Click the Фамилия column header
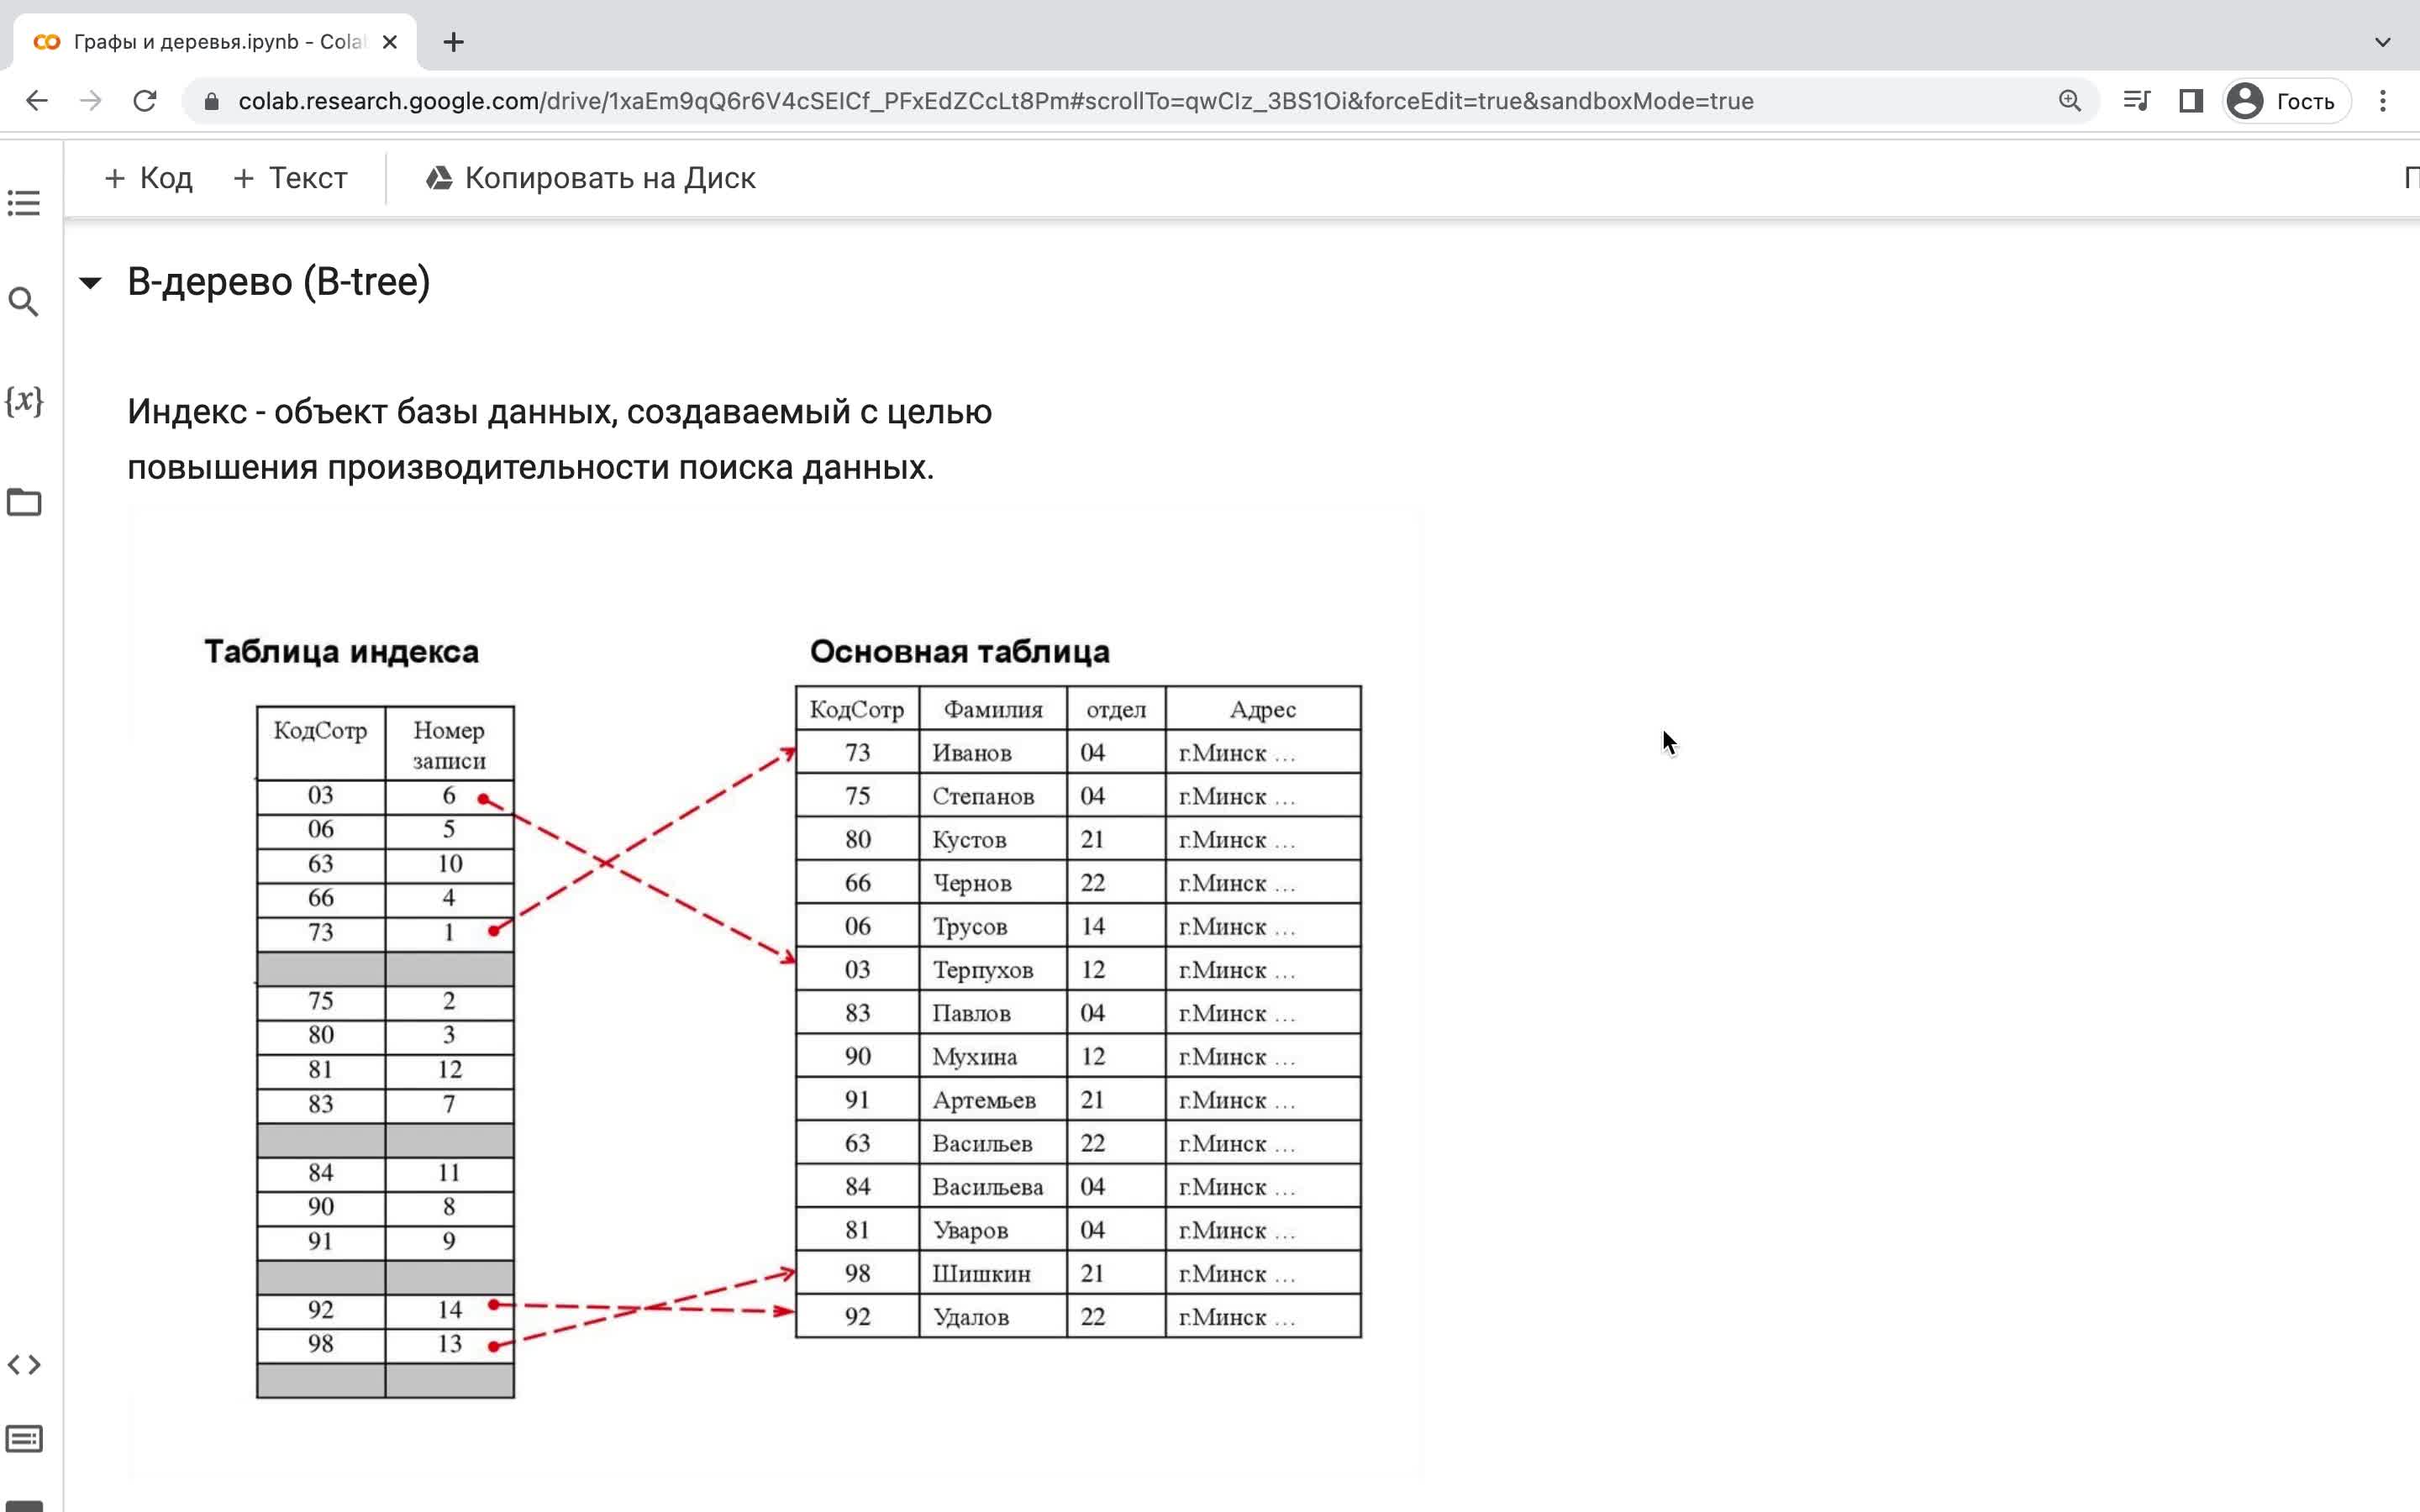This screenshot has width=2420, height=1512. [x=993, y=709]
